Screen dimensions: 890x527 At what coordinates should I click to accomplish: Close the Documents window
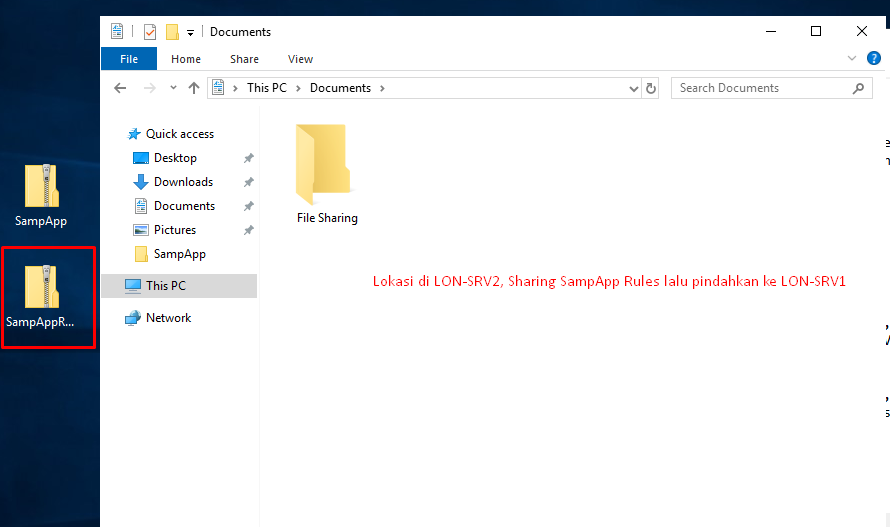[x=862, y=31]
